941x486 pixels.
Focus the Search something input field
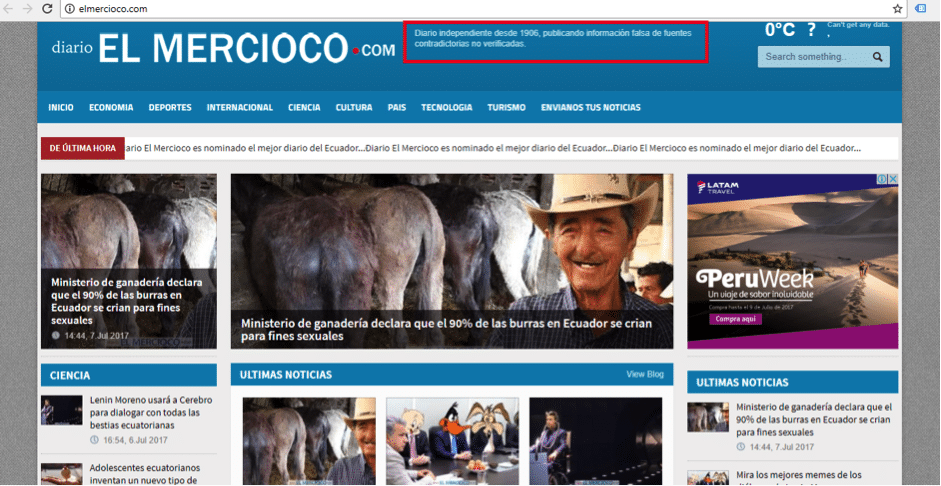[814, 57]
